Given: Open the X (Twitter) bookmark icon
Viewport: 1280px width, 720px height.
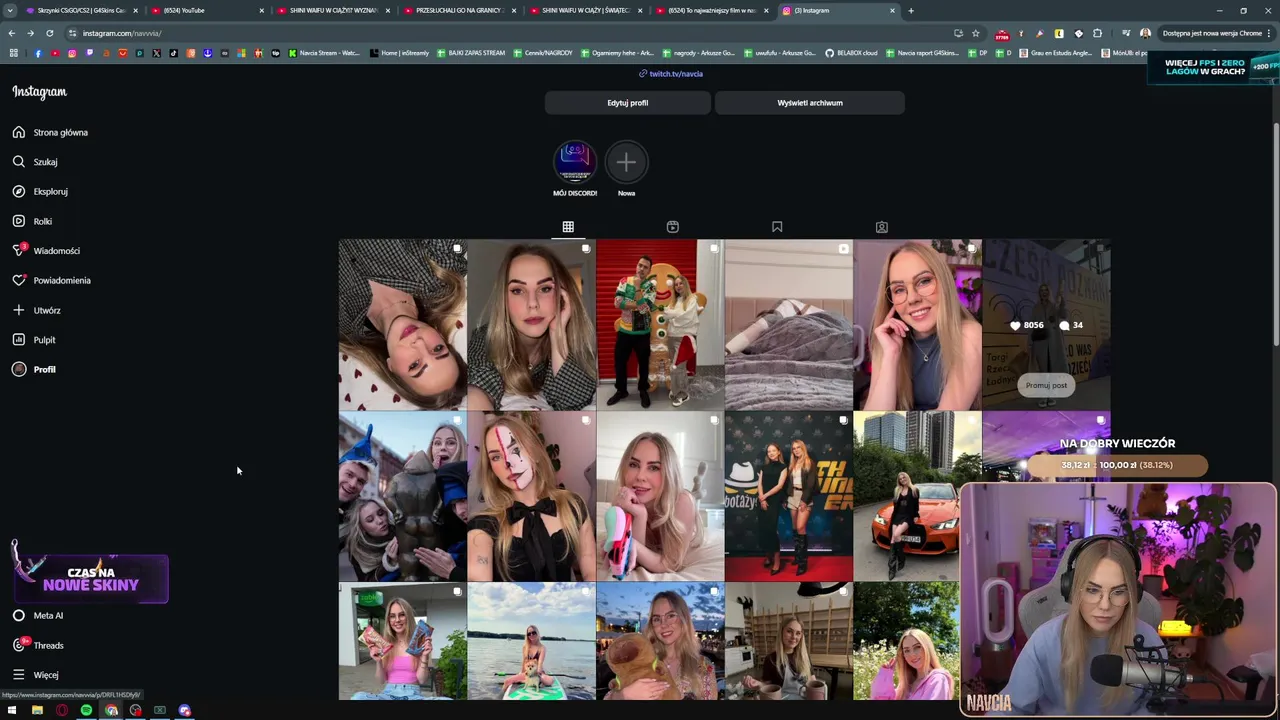Looking at the screenshot, I should click(x=156, y=53).
